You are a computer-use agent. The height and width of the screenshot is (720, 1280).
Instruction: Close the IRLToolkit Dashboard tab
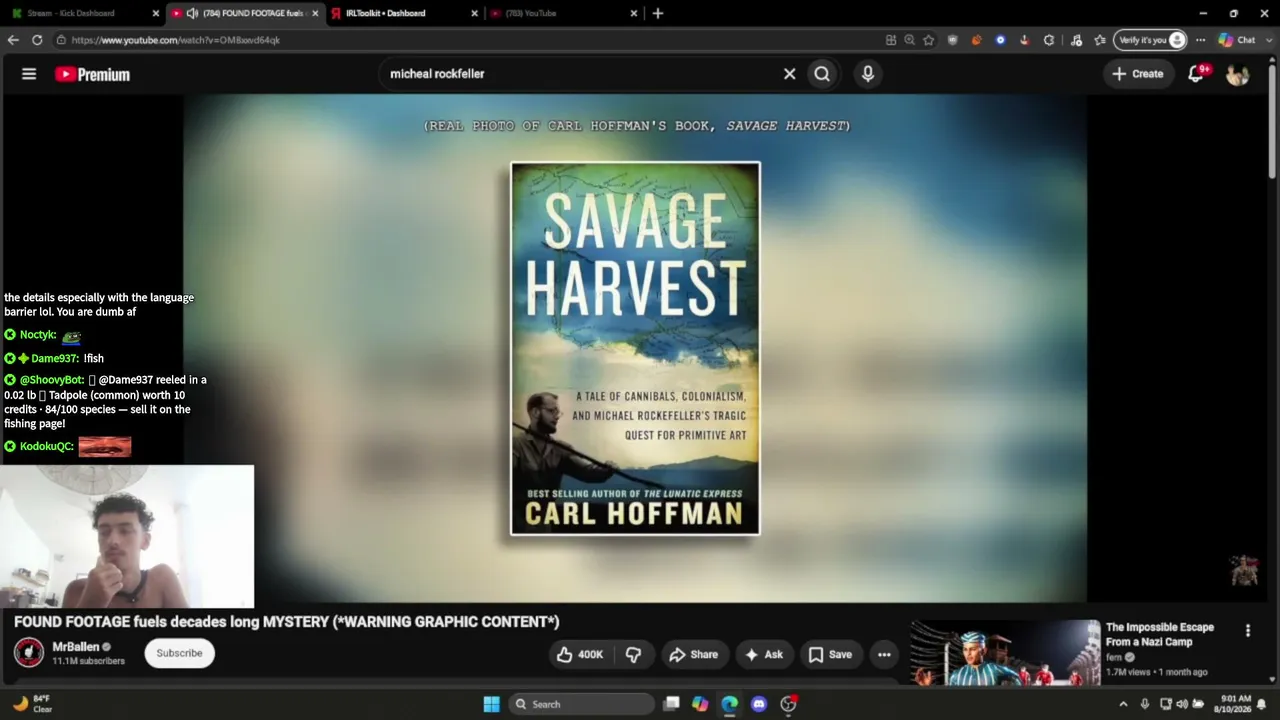pyautogui.click(x=475, y=13)
